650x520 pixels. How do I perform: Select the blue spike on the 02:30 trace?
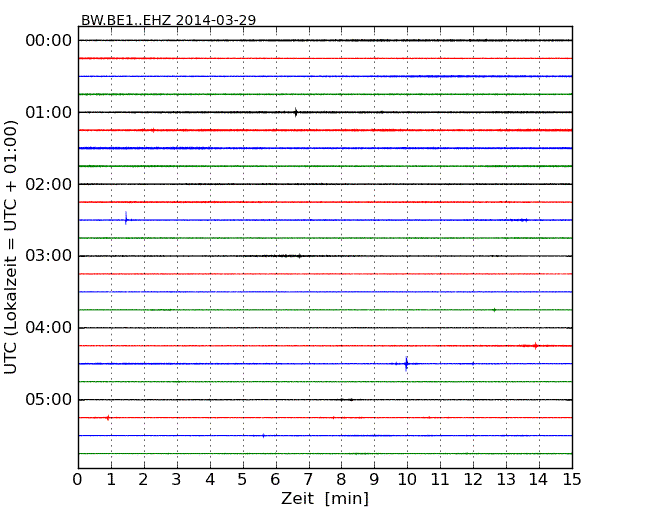(126, 218)
